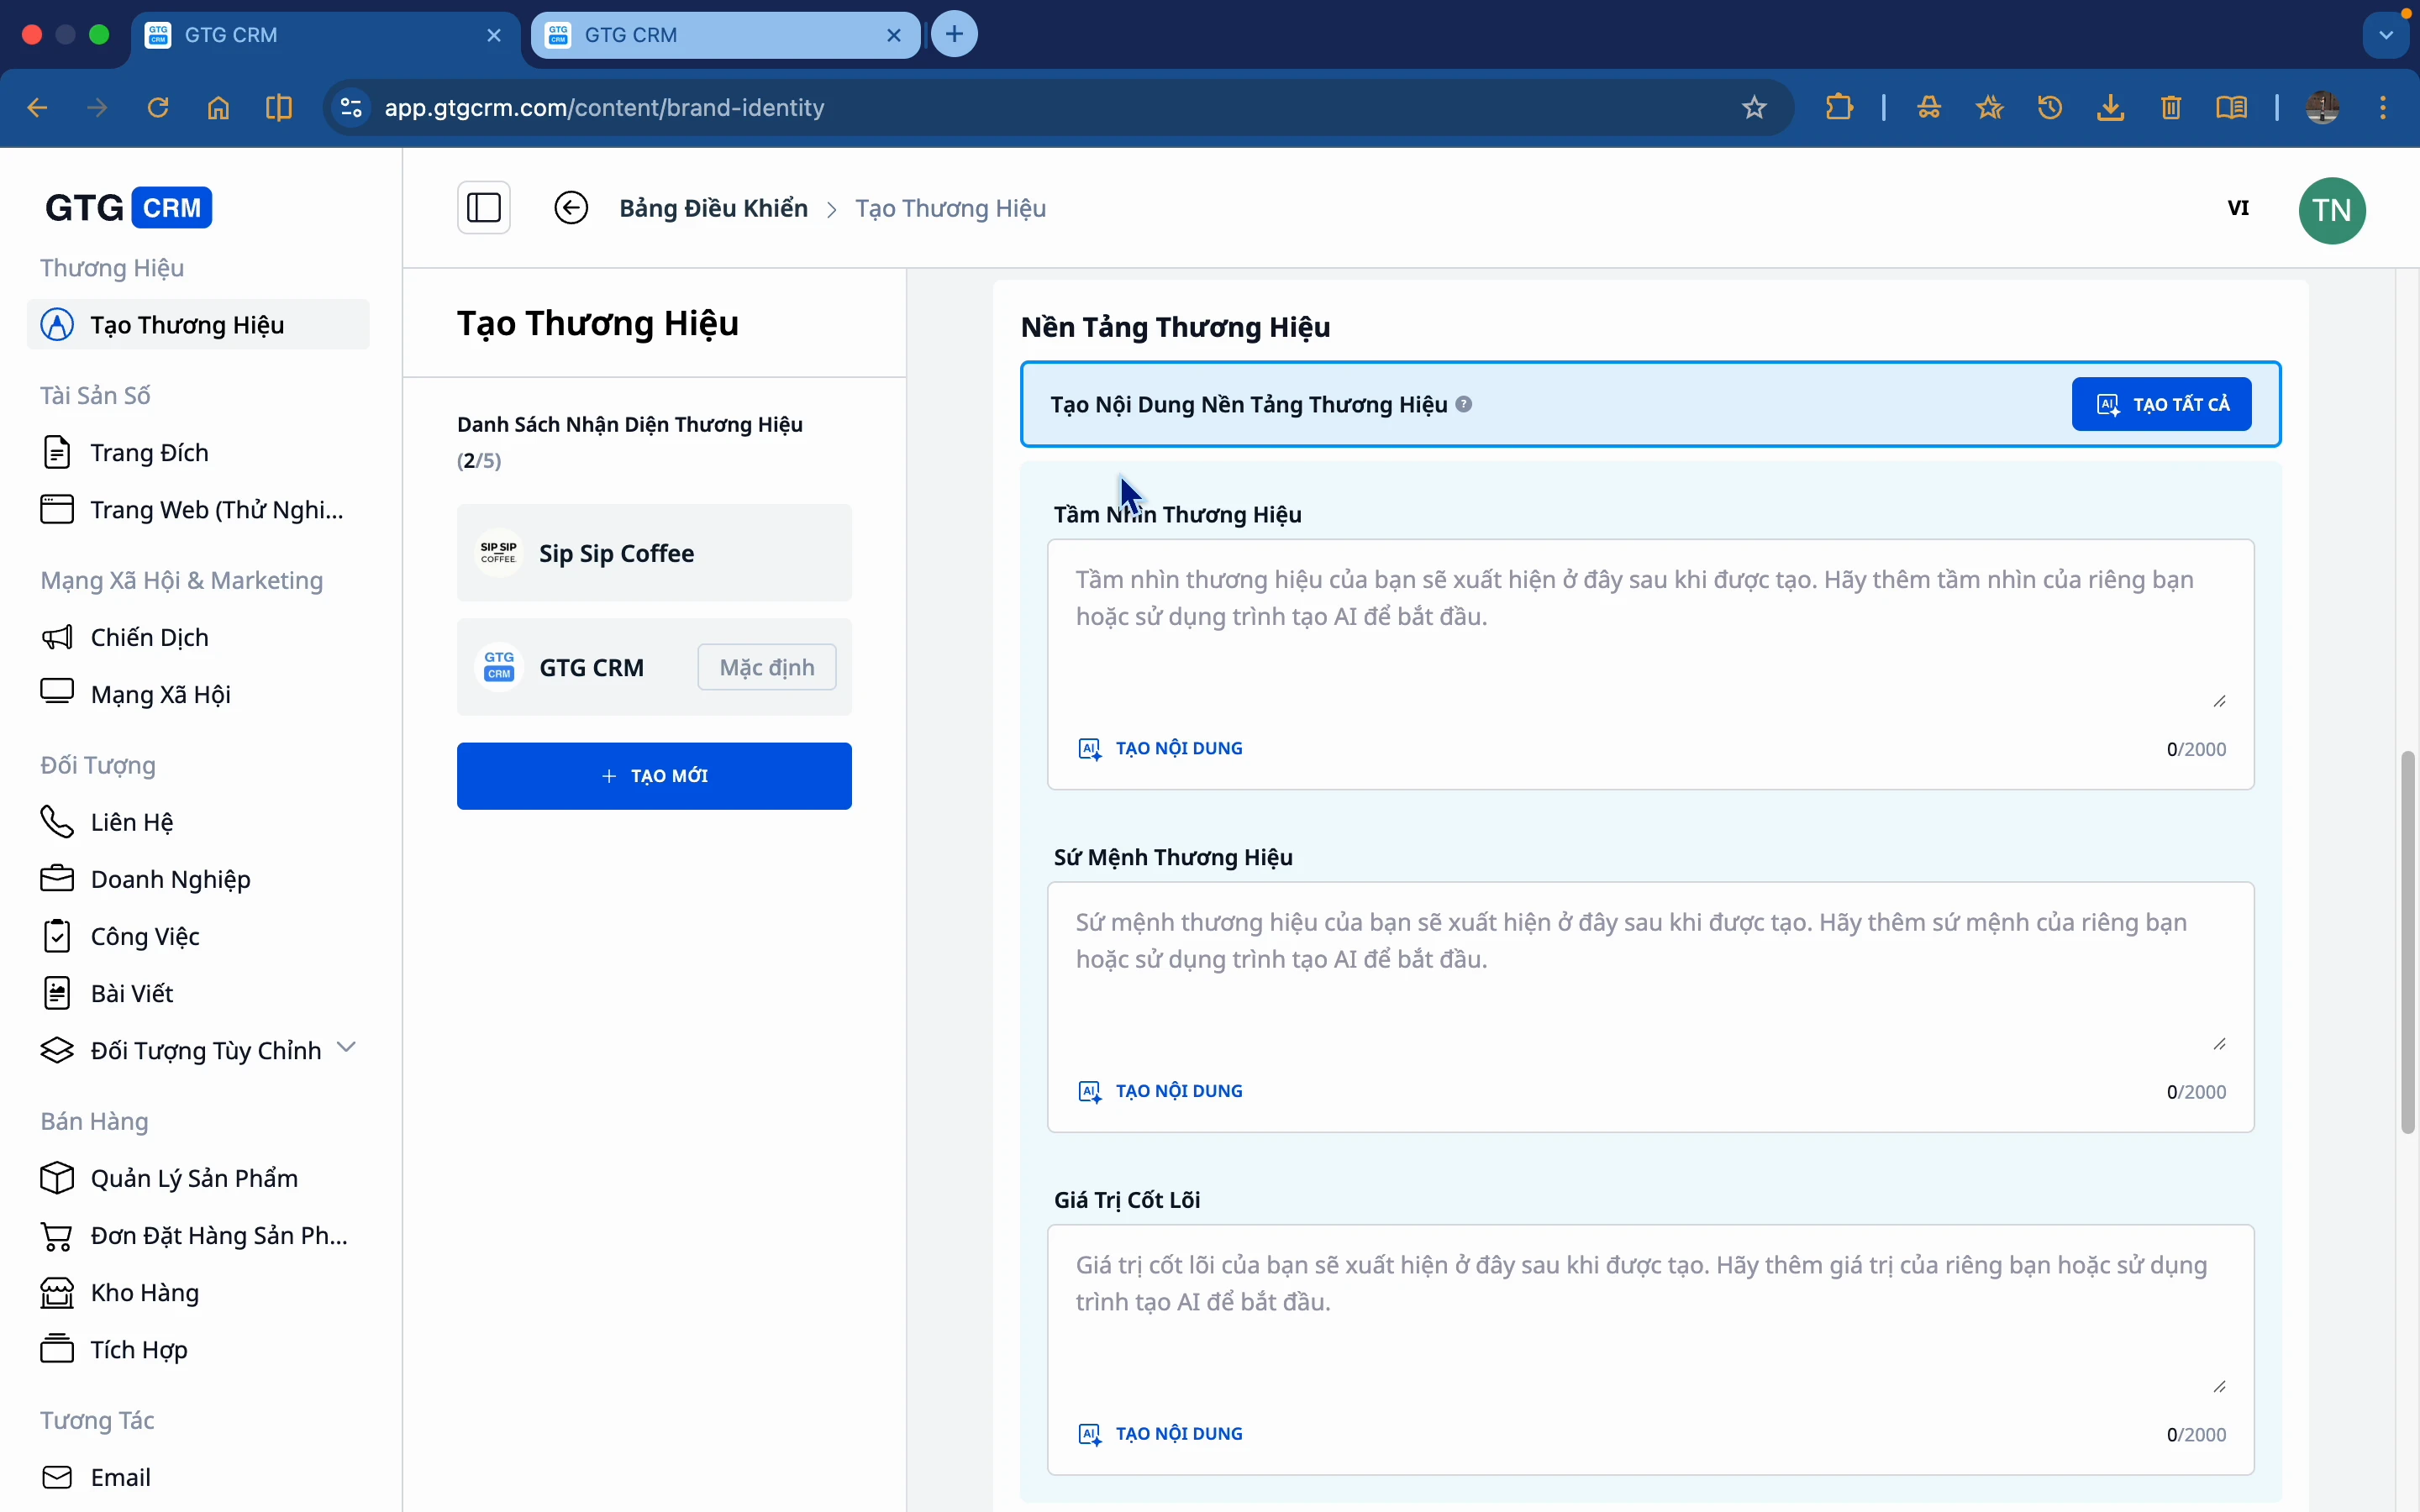Screen dimensions: 2420x1512
Task: Open browser tab list dropdown arrow
Action: click(2386, 35)
